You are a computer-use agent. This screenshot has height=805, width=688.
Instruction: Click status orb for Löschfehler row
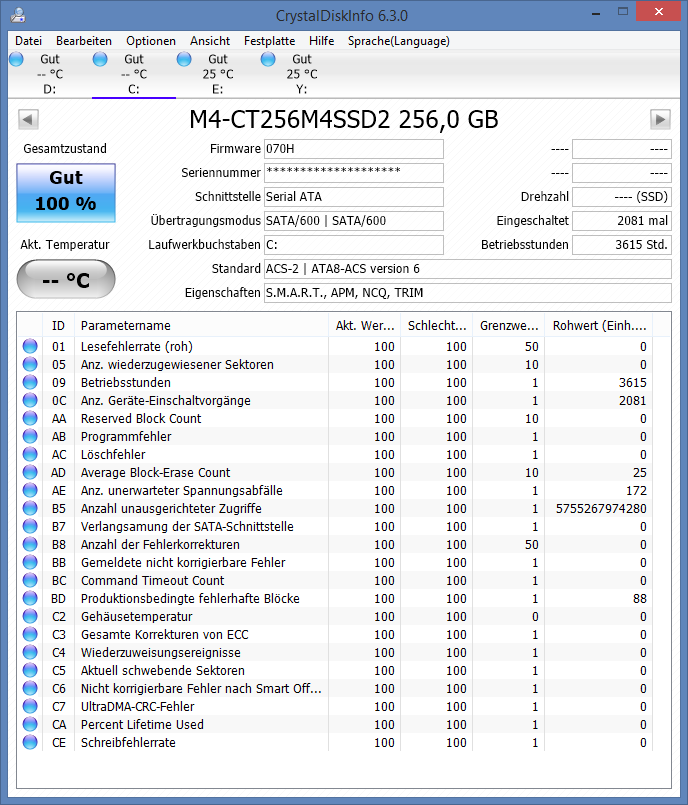pyautogui.click(x=30, y=454)
